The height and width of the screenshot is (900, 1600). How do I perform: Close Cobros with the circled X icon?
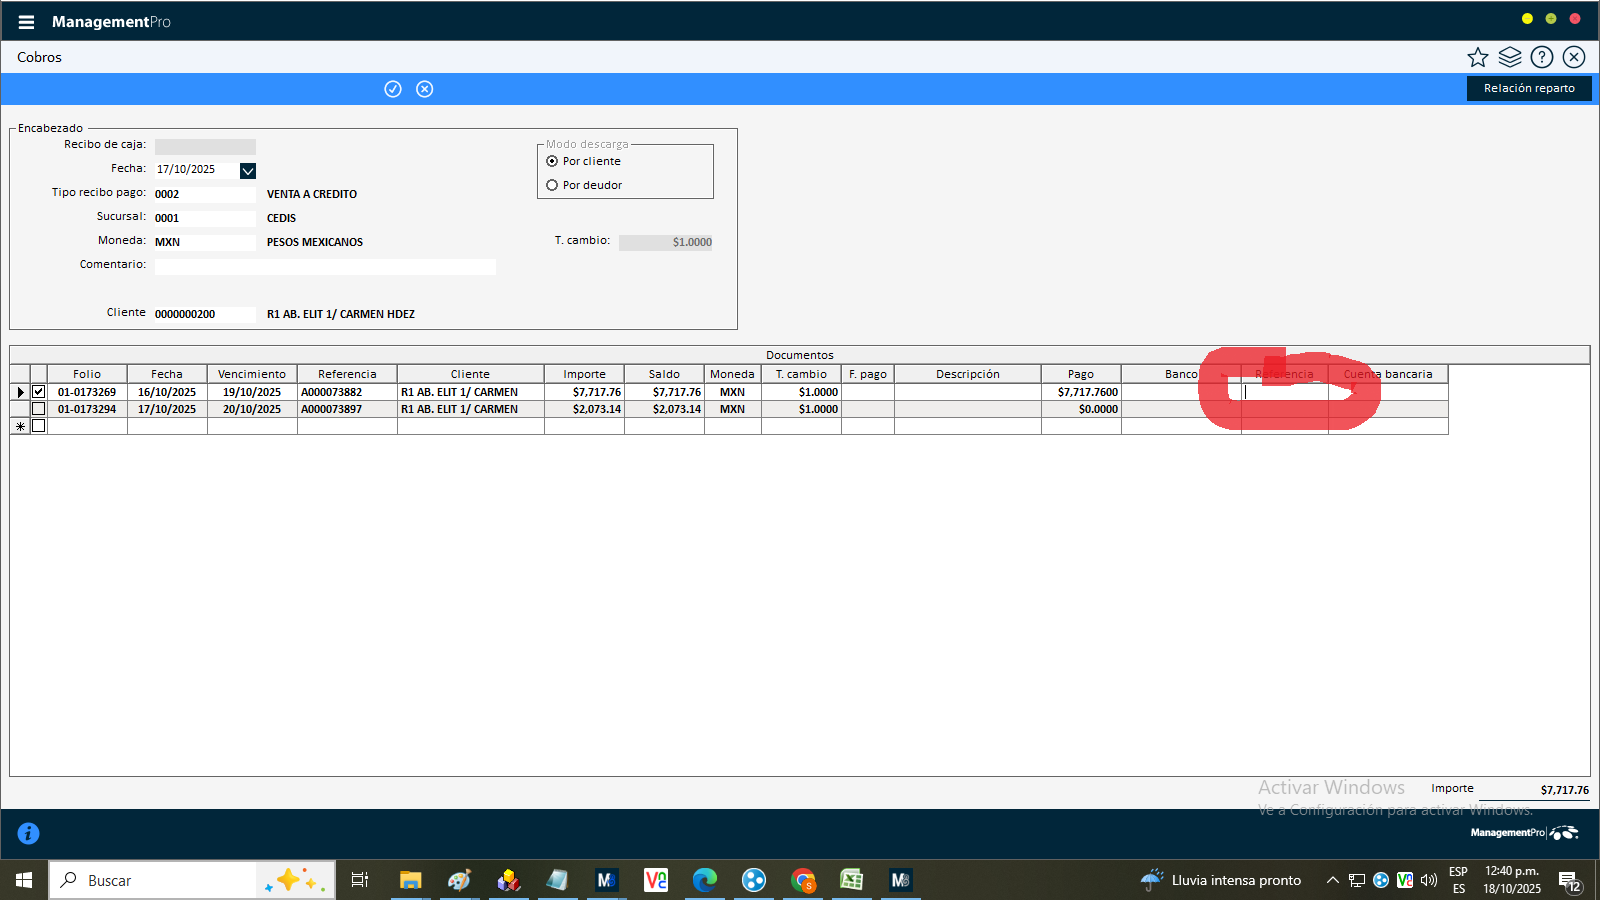coord(1574,57)
